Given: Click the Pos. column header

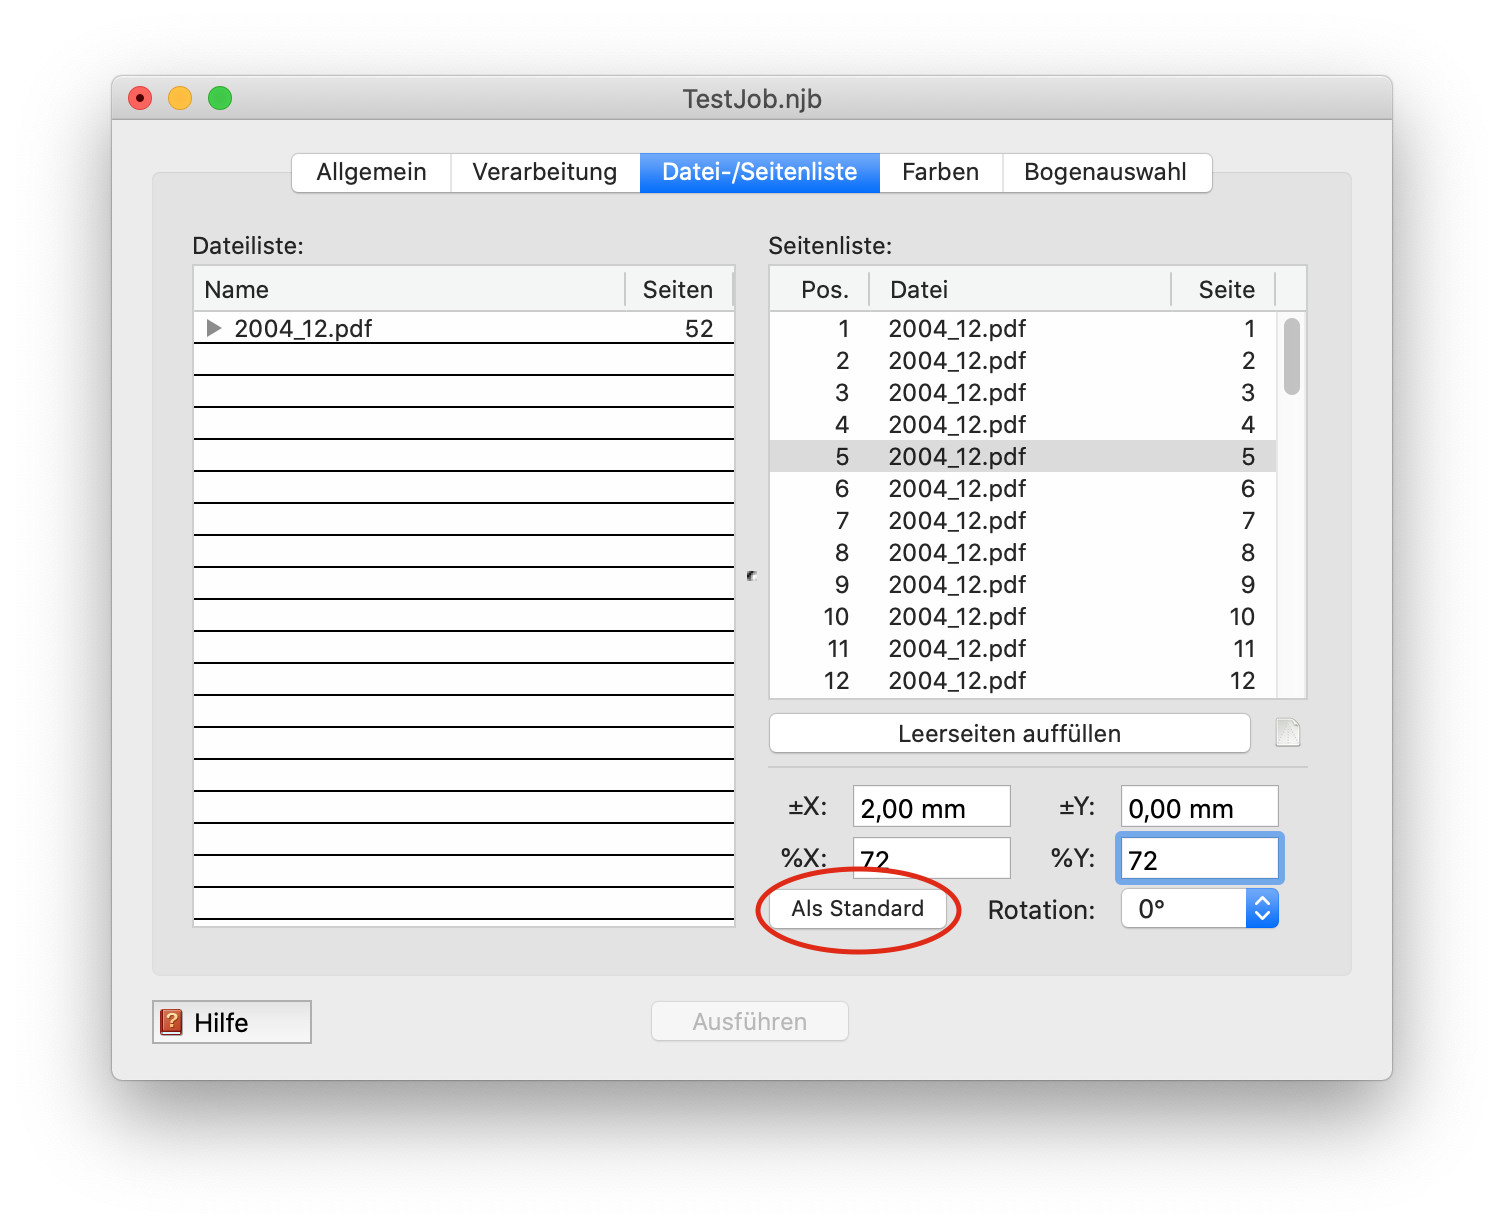Looking at the screenshot, I should click(823, 290).
